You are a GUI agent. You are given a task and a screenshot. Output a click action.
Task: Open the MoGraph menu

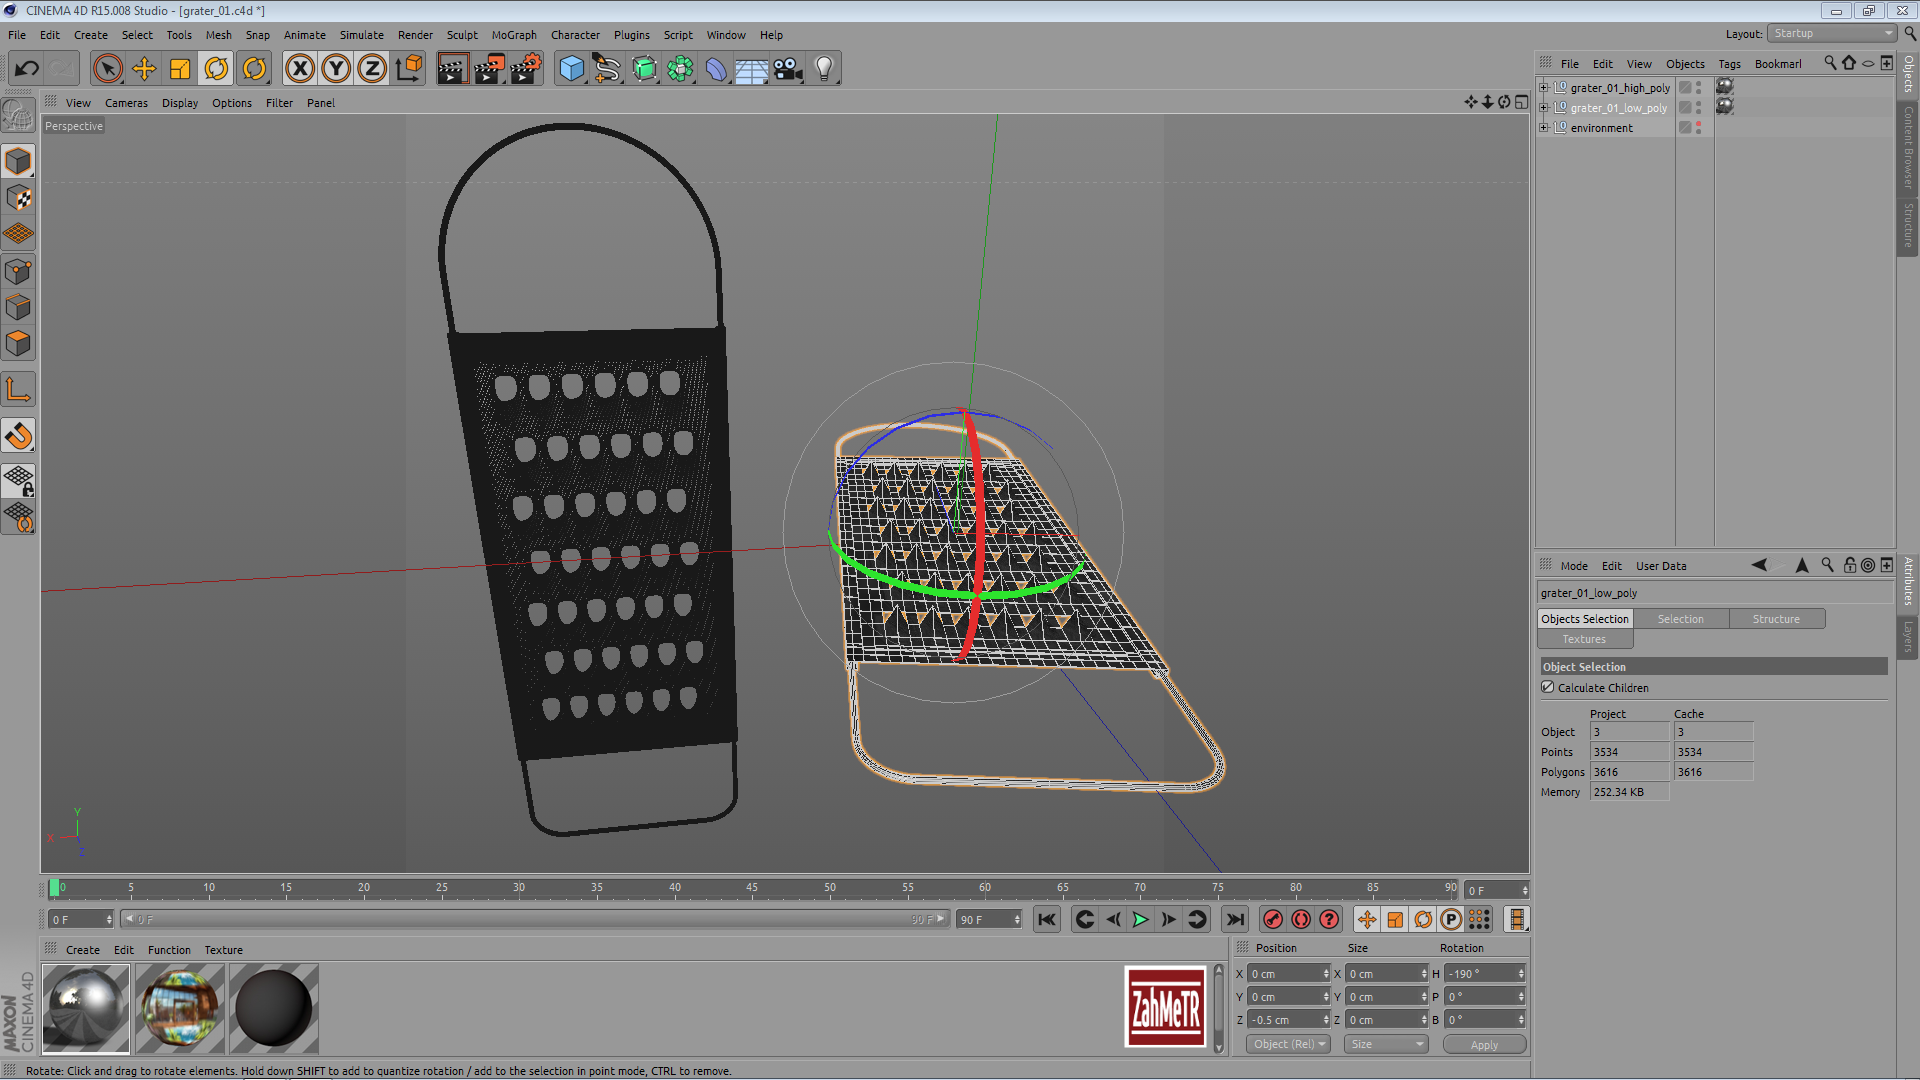[x=513, y=35]
